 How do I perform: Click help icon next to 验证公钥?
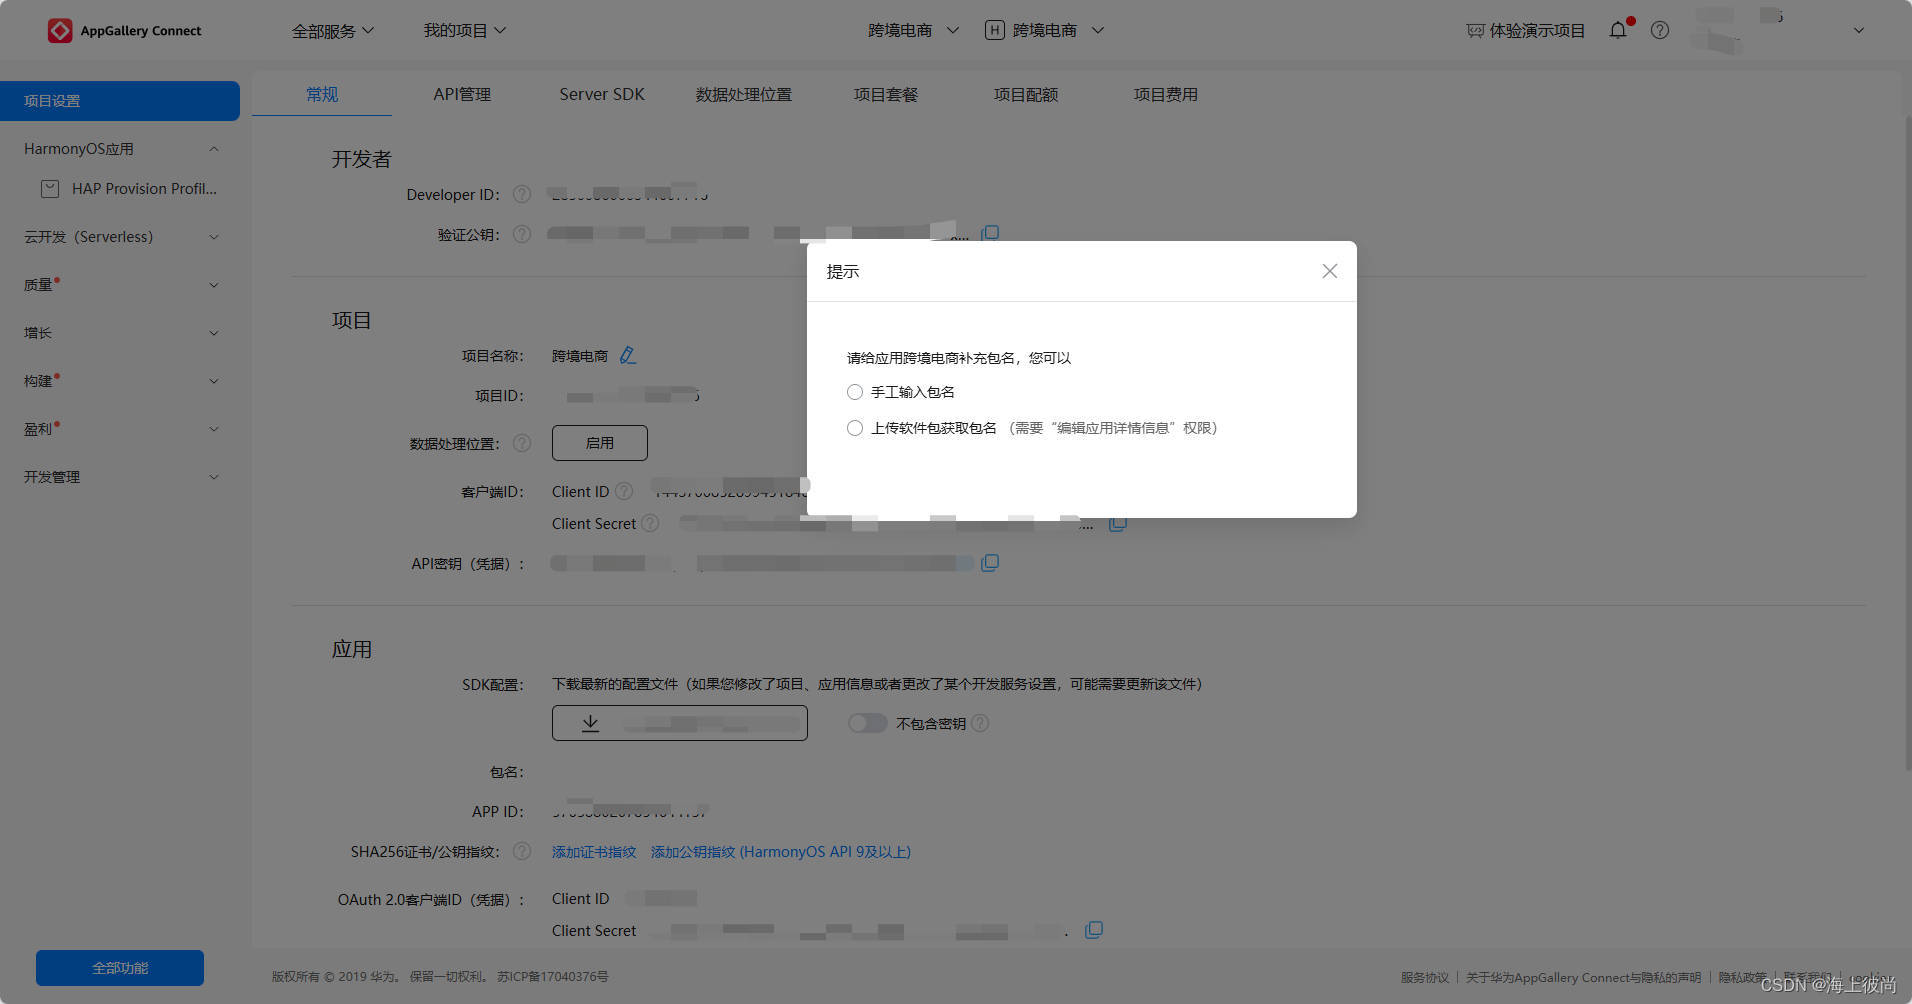(522, 234)
